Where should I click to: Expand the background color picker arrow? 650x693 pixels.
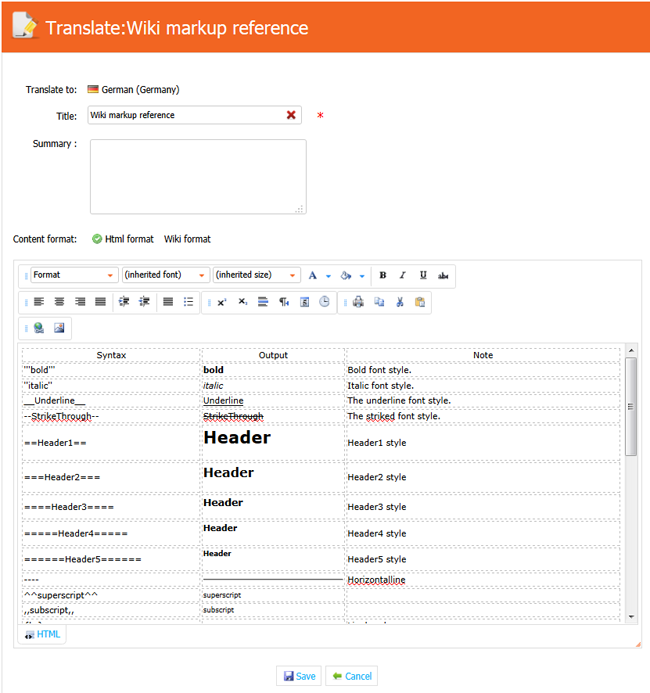[362, 276]
